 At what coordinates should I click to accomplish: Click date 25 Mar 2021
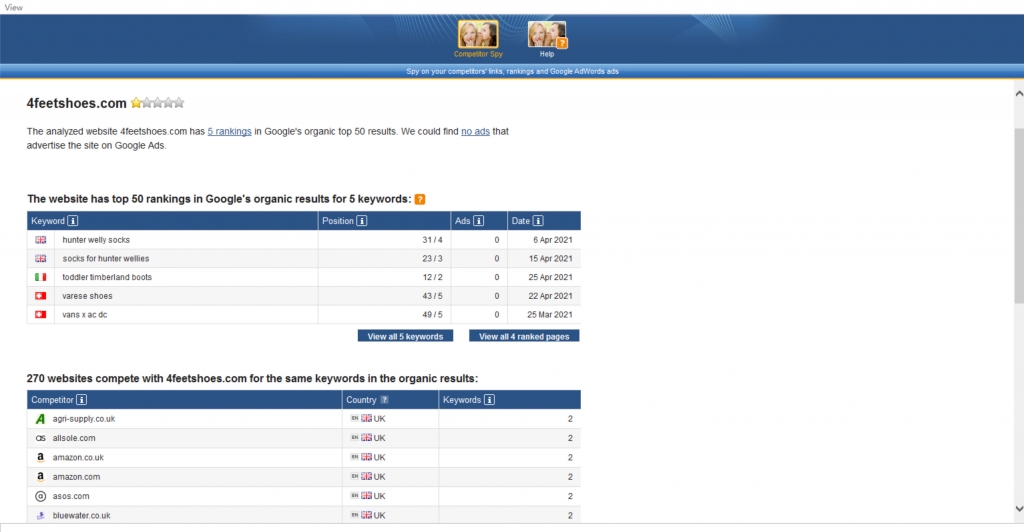[x=550, y=315]
